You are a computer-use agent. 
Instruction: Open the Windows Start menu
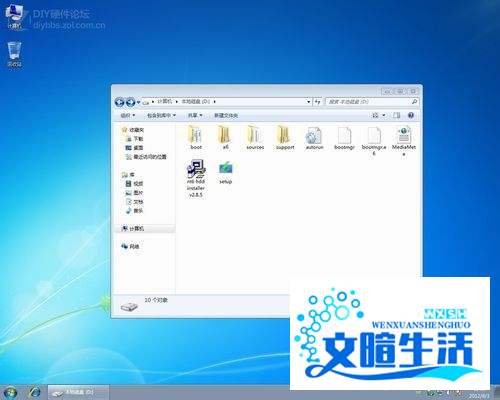tap(10, 393)
